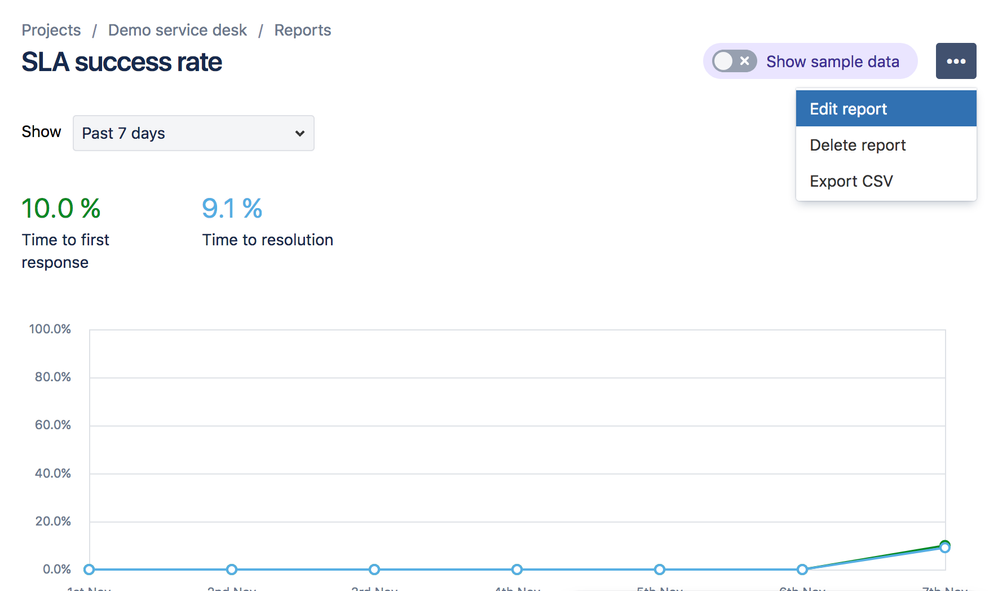This screenshot has width=998, height=591.
Task: Open the Demo service desk breadcrumb link
Action: click(177, 30)
